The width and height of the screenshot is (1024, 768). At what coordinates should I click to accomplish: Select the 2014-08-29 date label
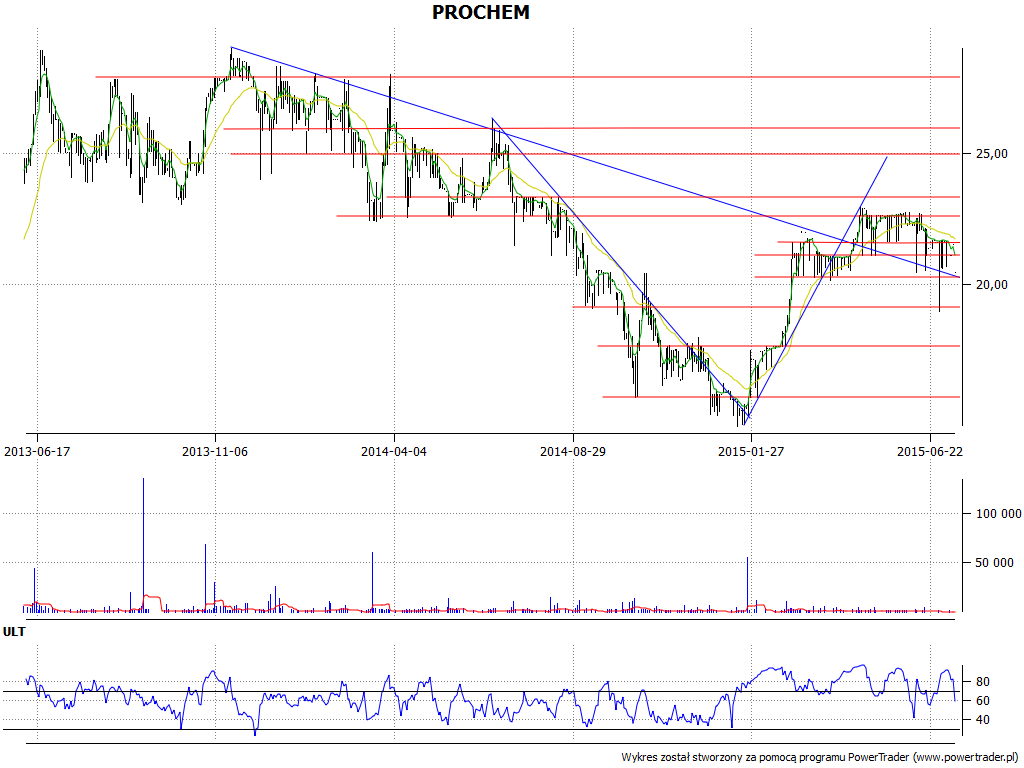coord(573,451)
